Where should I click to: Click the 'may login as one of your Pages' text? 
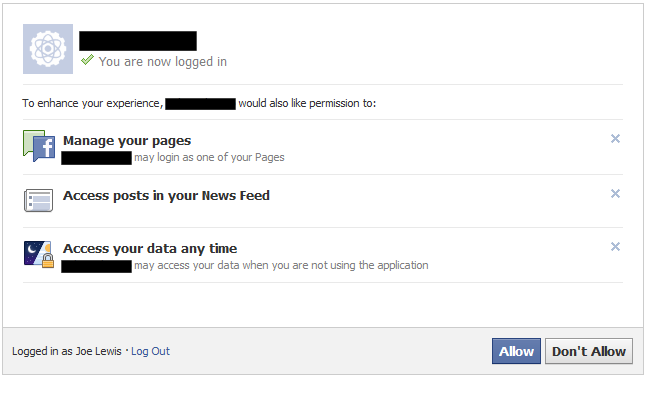tap(209, 158)
